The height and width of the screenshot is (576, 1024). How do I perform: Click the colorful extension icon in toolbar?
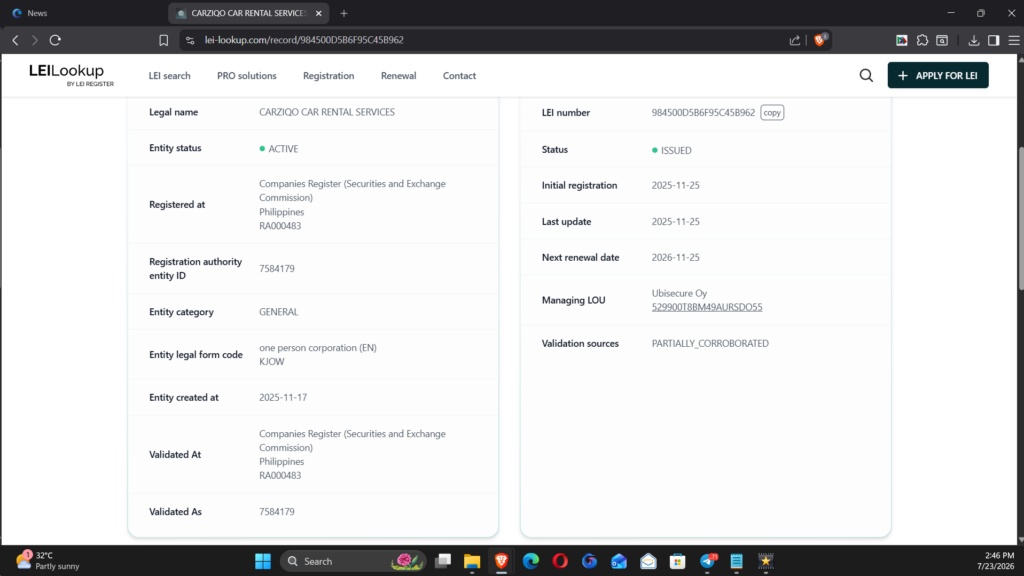point(902,40)
